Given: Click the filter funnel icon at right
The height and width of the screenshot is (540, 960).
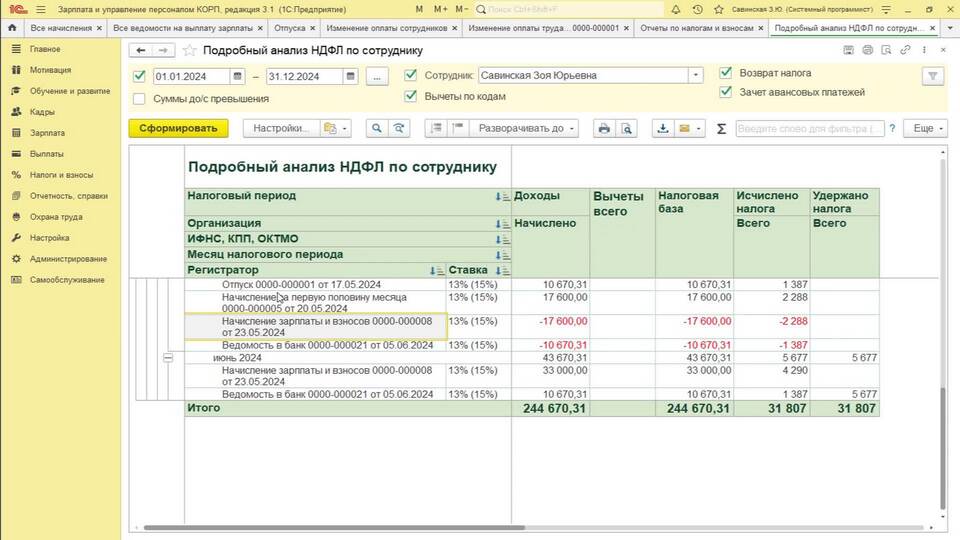Looking at the screenshot, I should [x=932, y=76].
